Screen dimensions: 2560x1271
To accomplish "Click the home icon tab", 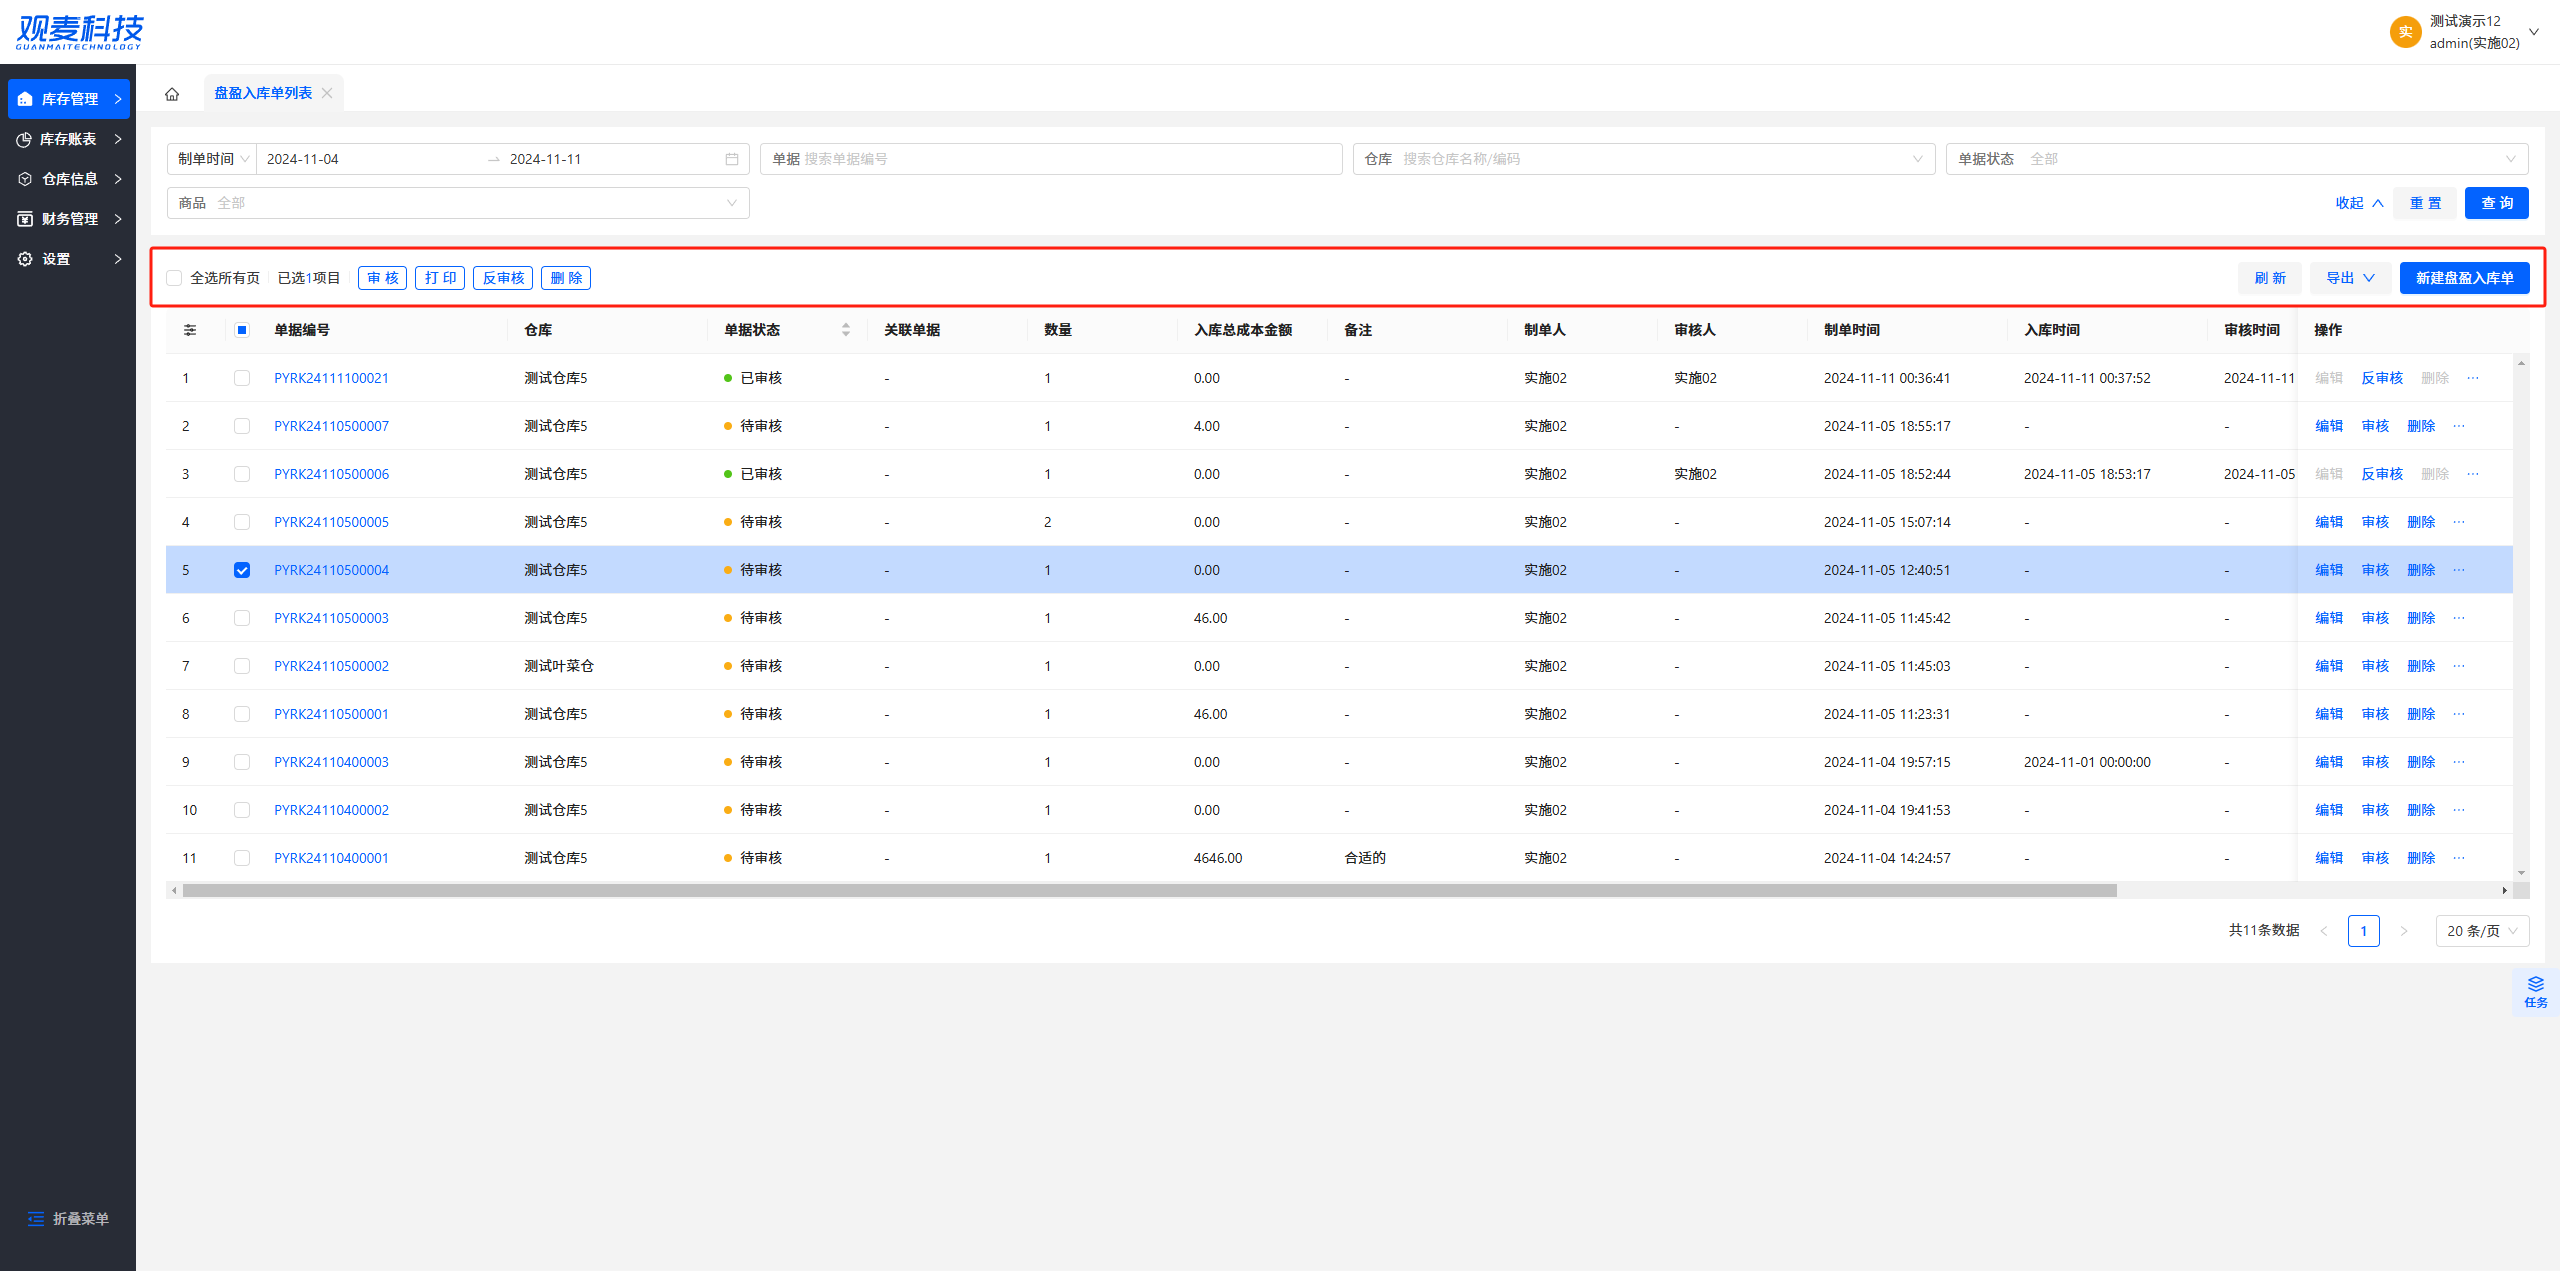I will [x=172, y=94].
